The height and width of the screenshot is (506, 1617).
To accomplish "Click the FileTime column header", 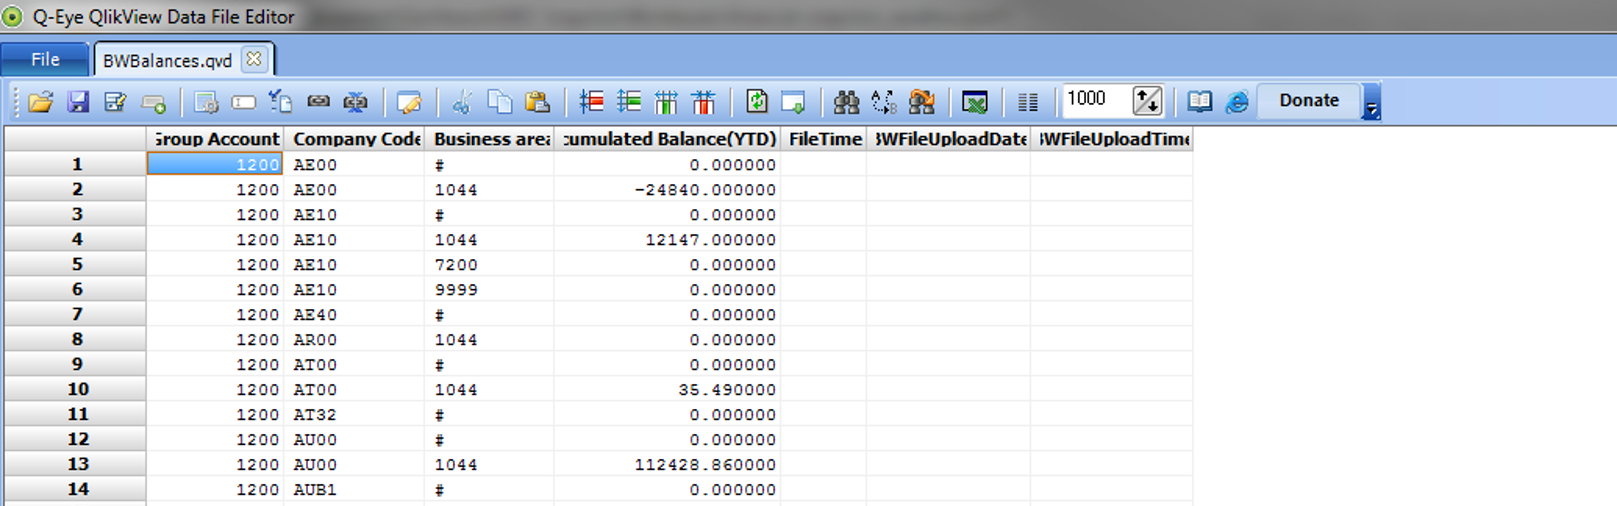I will 823,139.
